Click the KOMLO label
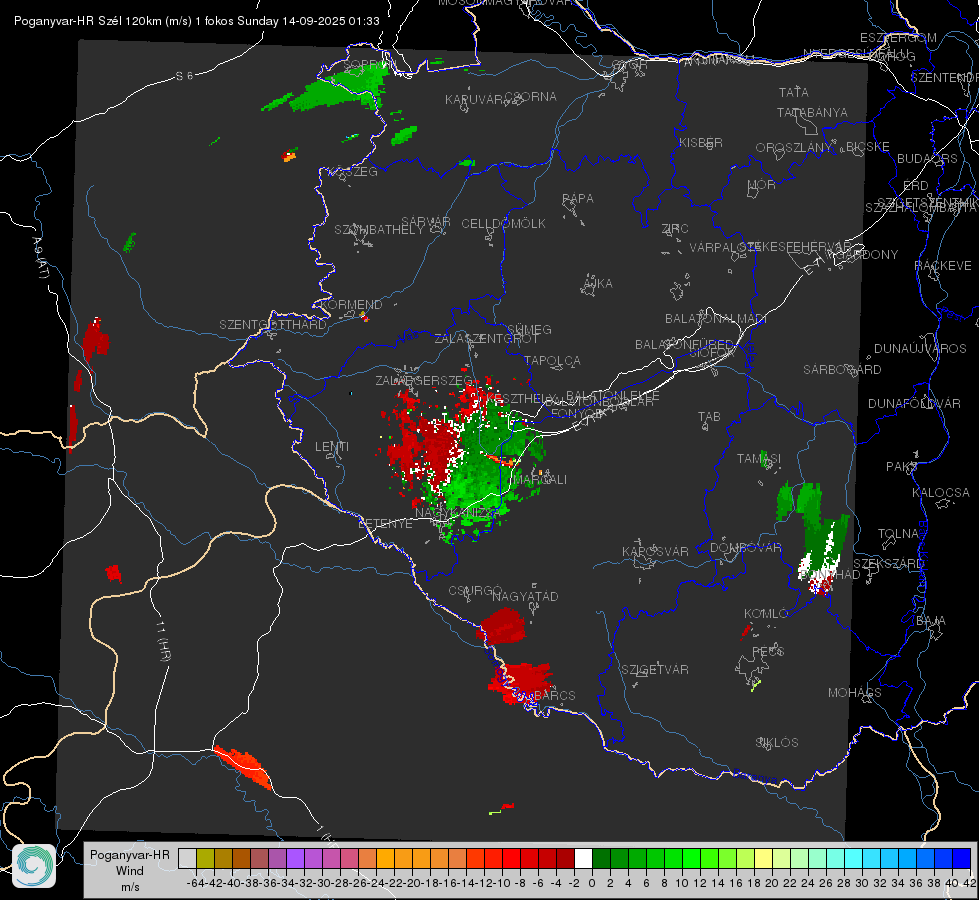The width and height of the screenshot is (979, 900). [766, 614]
